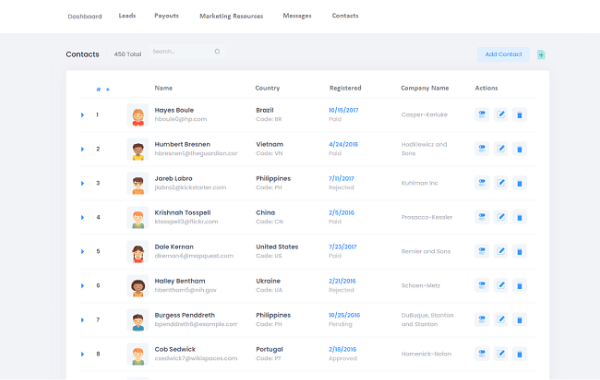The width and height of the screenshot is (600, 380).
Task: Delete the Hayes Boule contact
Action: [519, 115]
